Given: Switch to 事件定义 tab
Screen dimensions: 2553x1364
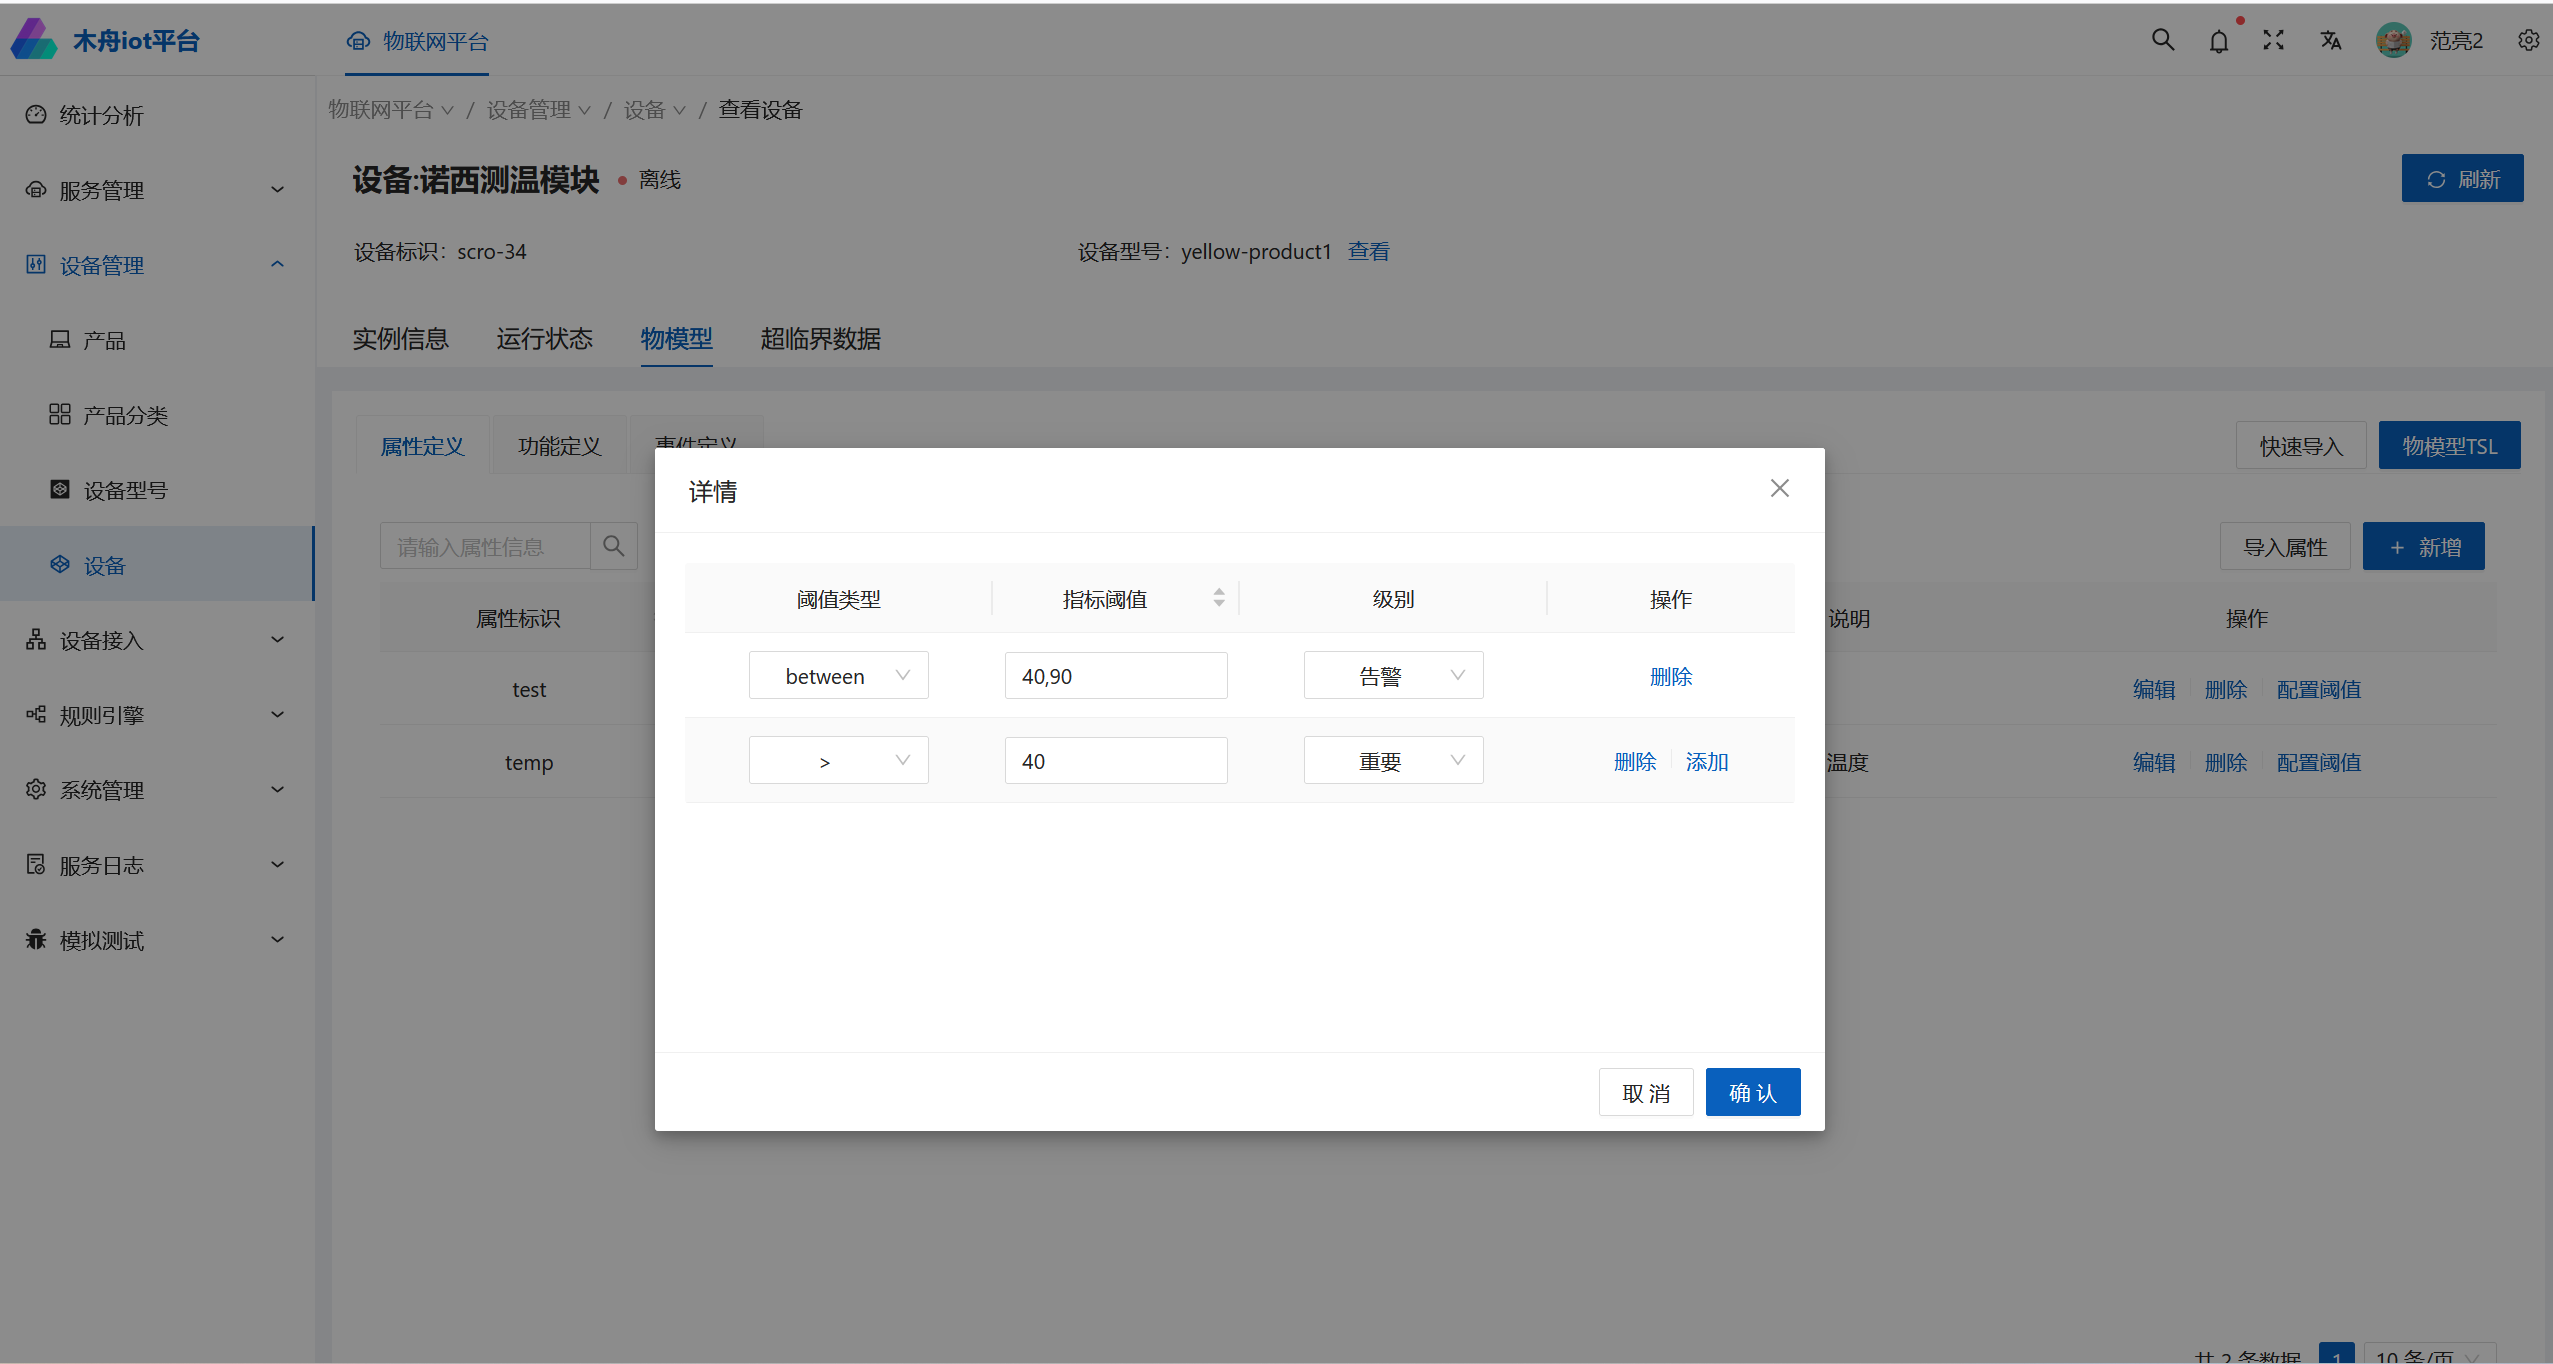Looking at the screenshot, I should (697, 444).
